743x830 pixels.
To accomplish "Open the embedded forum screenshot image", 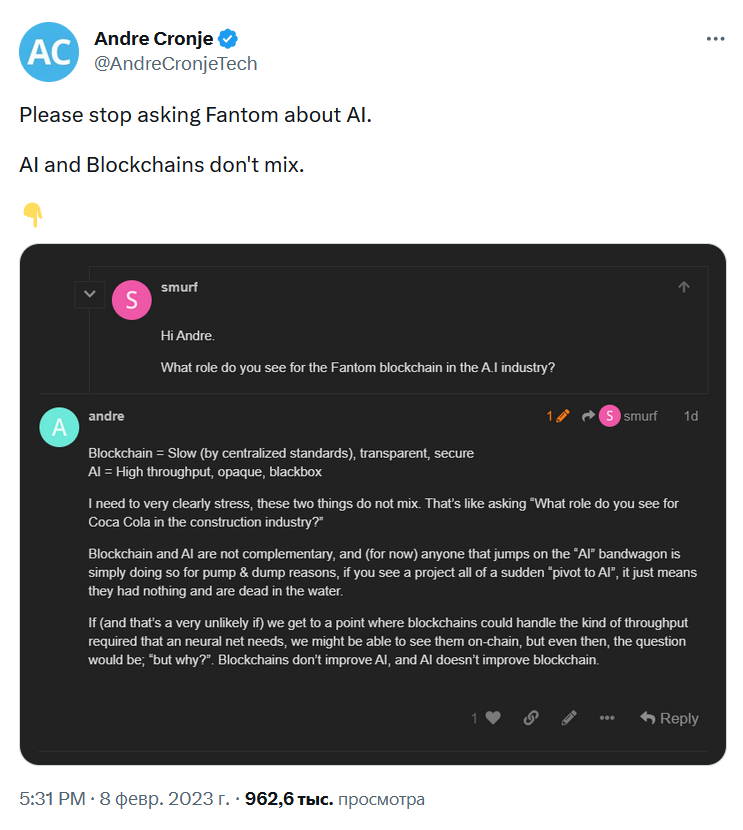I will point(373,504).
